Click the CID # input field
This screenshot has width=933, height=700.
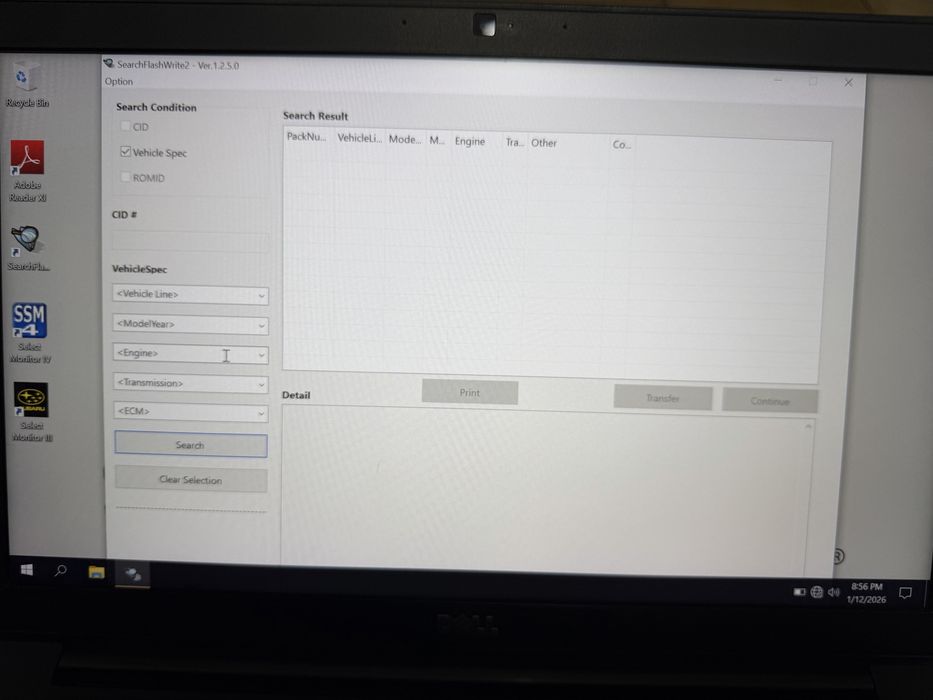190,240
